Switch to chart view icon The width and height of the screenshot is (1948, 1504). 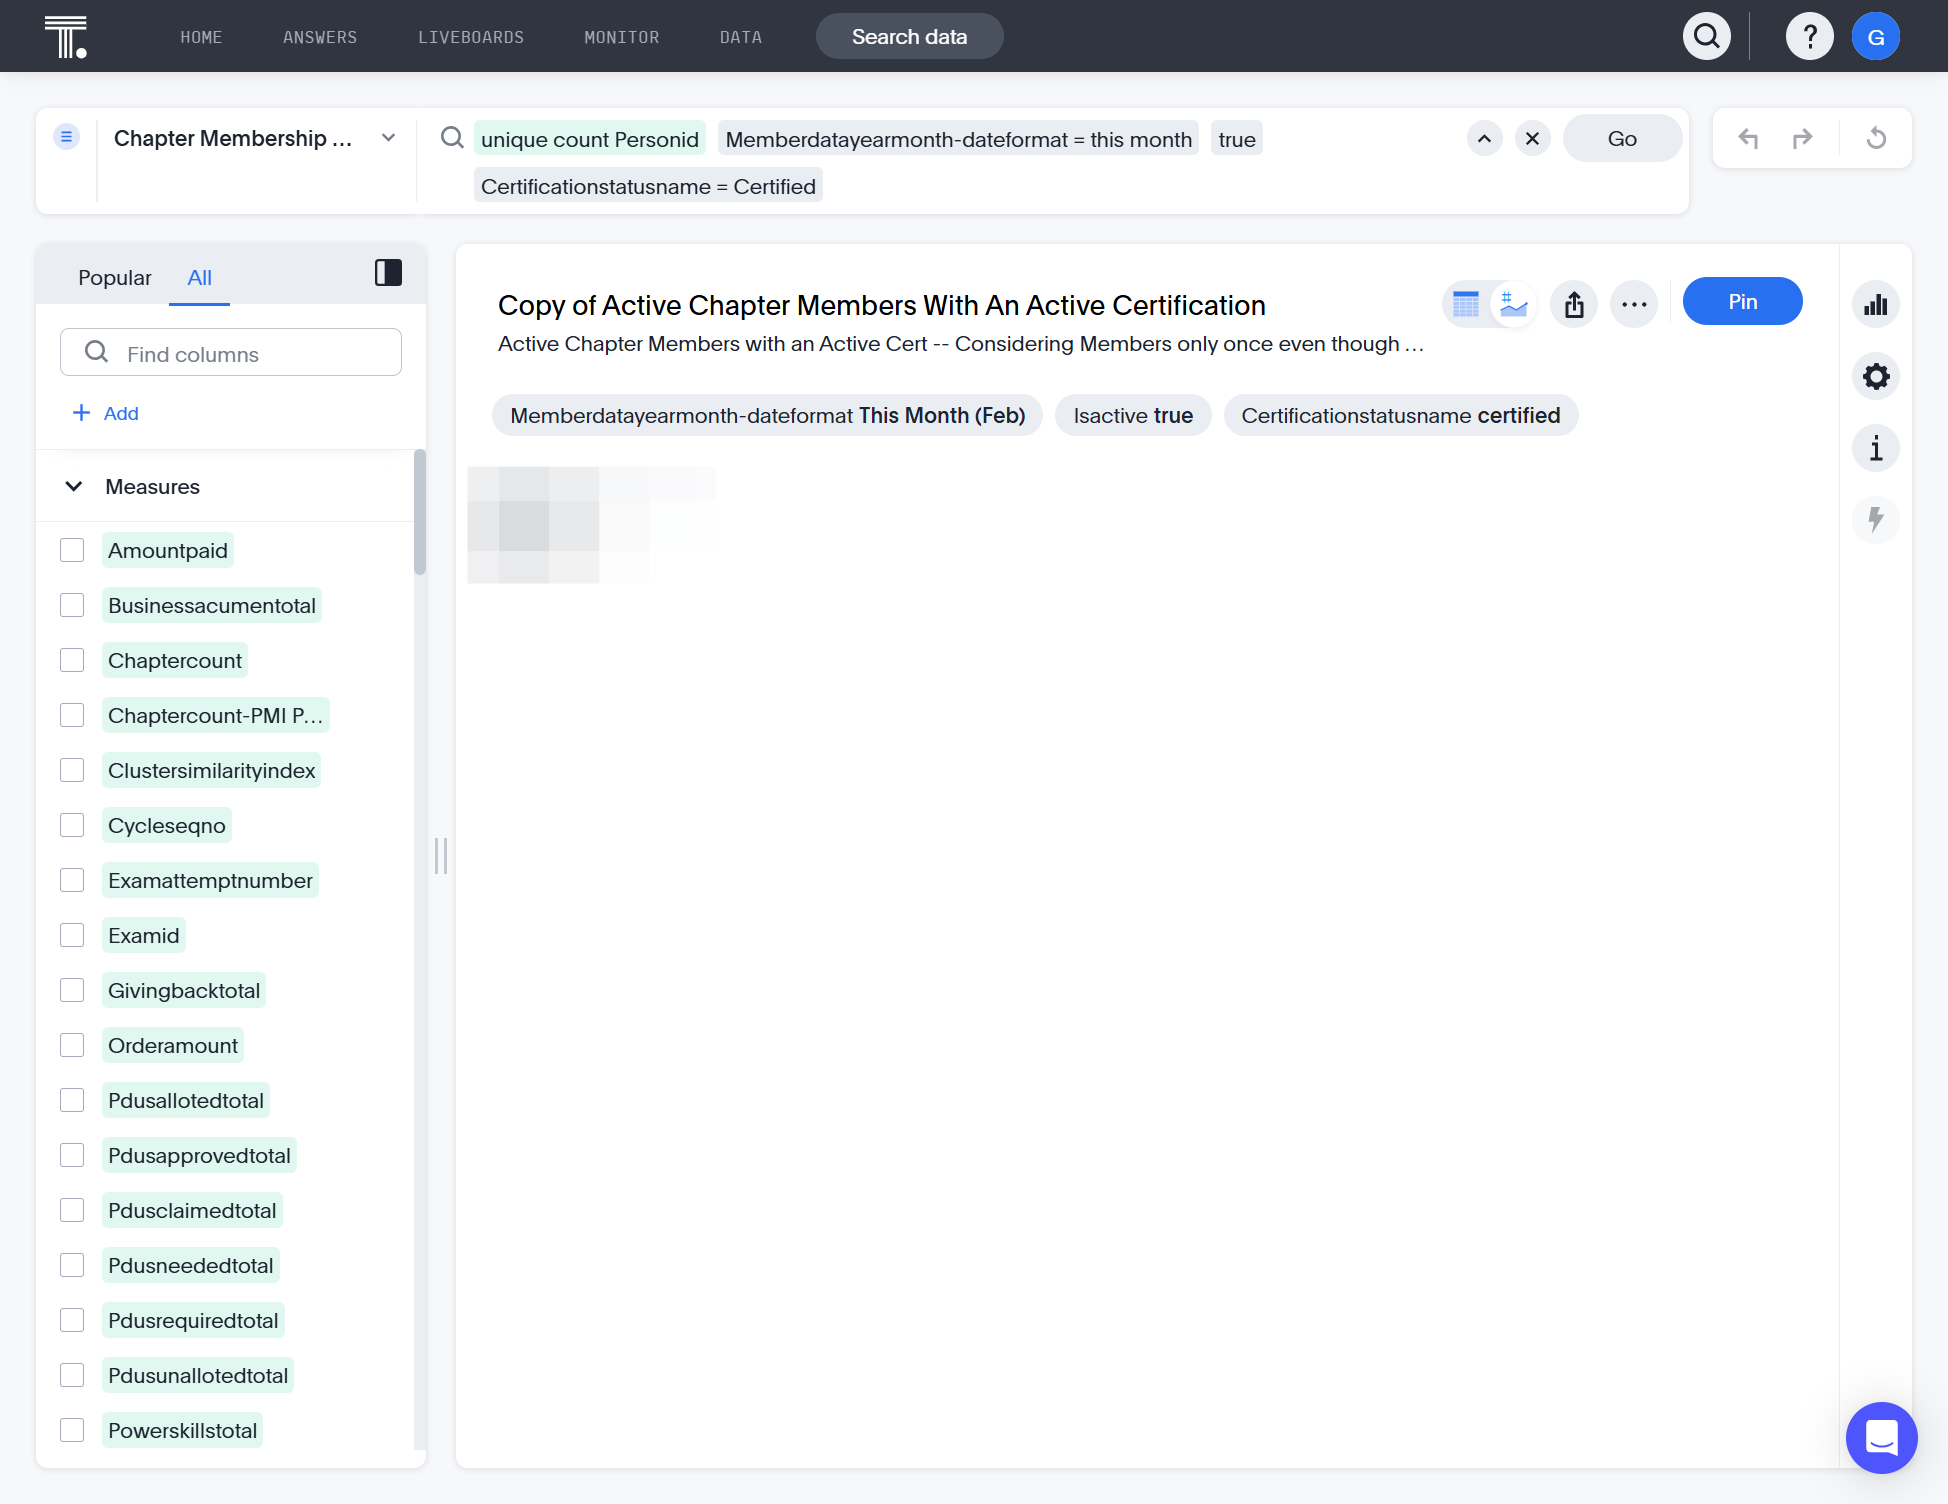(x=1514, y=304)
